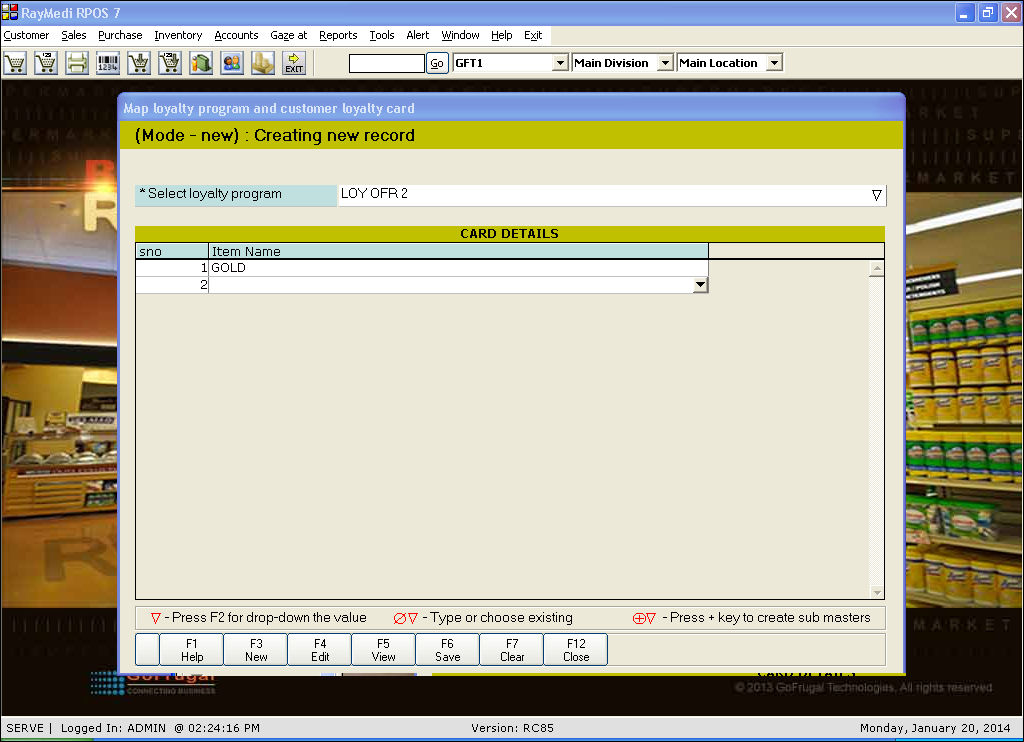Open the Window menu
Image resolution: width=1024 pixels, height=742 pixels.
(460, 35)
